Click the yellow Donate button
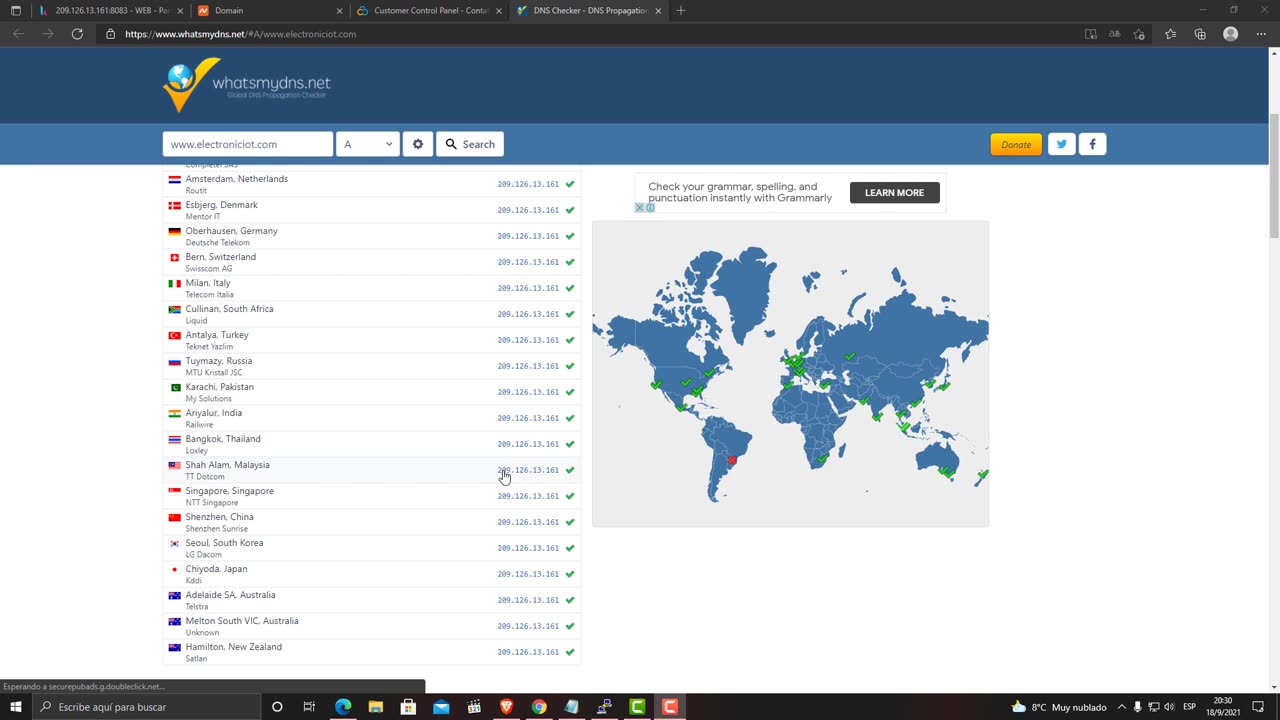 [1016, 144]
